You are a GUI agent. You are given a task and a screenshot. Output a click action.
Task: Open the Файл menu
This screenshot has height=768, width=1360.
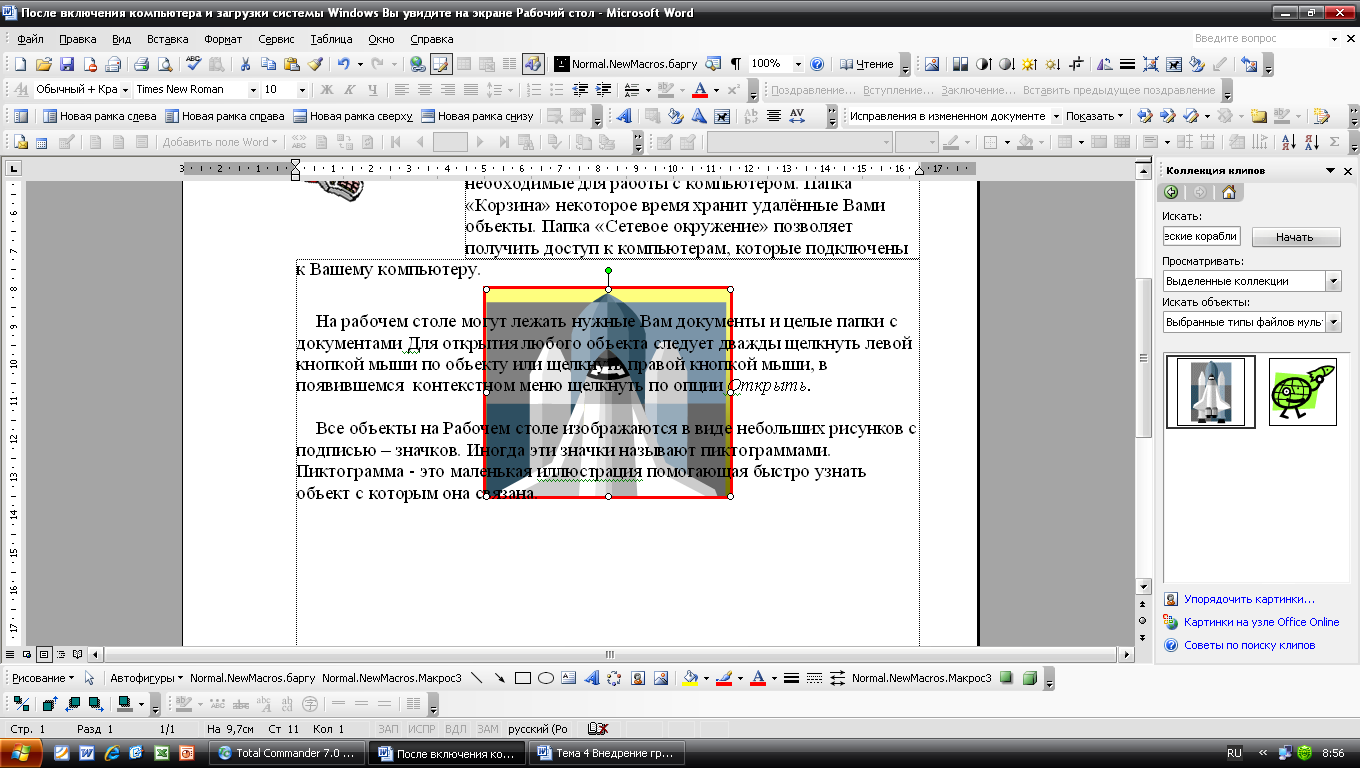point(30,39)
